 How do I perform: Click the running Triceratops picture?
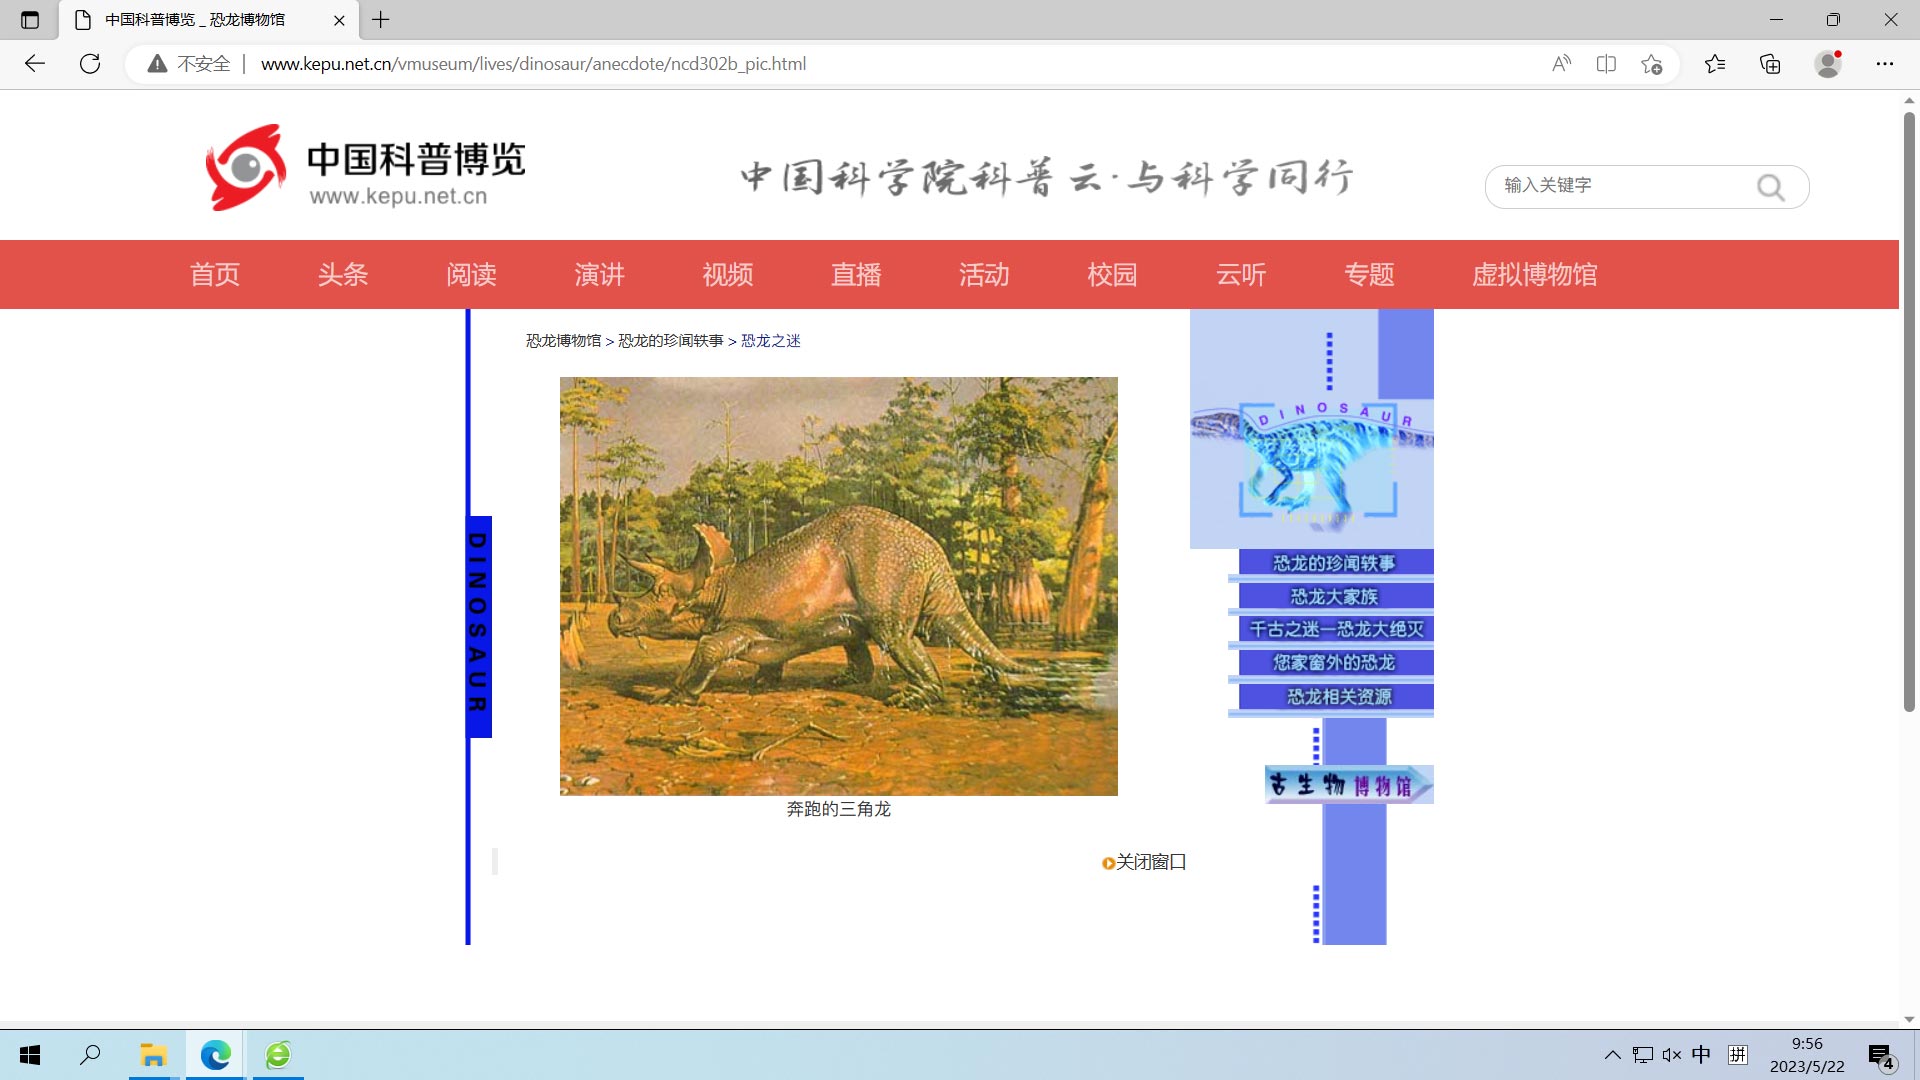[x=838, y=586]
